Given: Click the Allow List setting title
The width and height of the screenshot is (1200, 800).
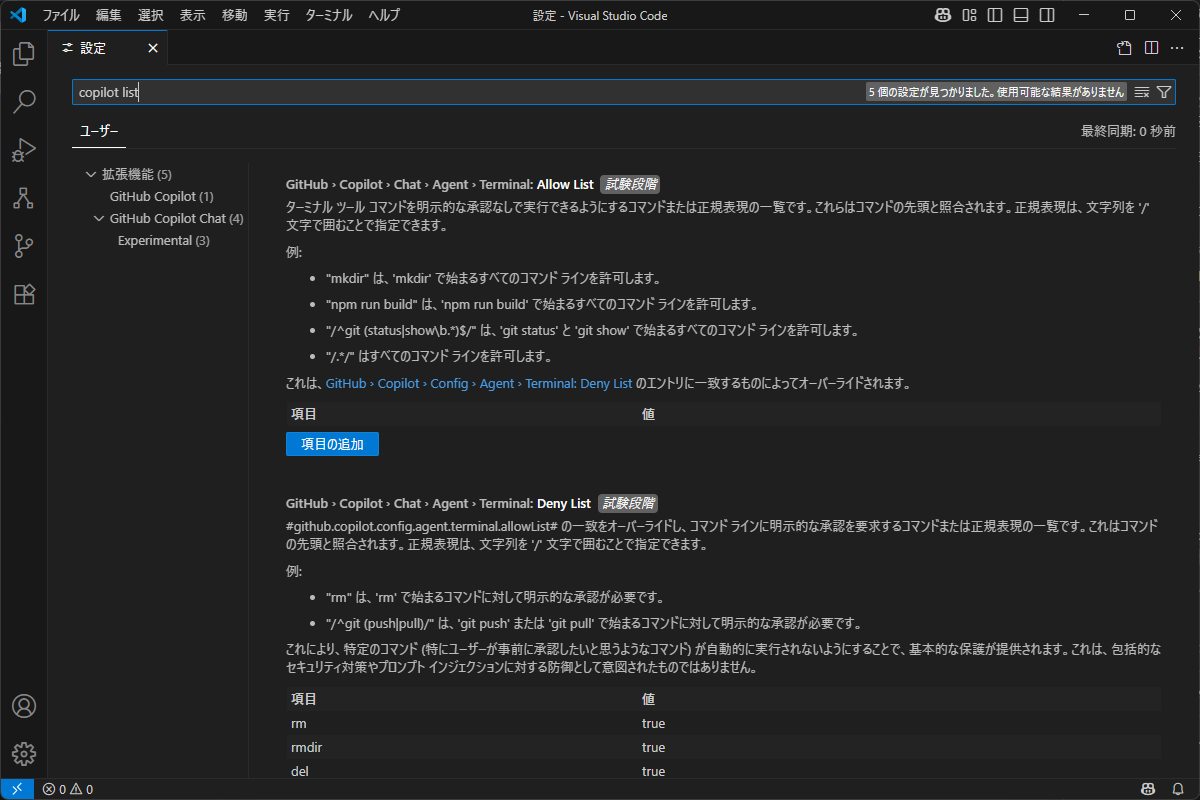Looking at the screenshot, I should [x=440, y=185].
